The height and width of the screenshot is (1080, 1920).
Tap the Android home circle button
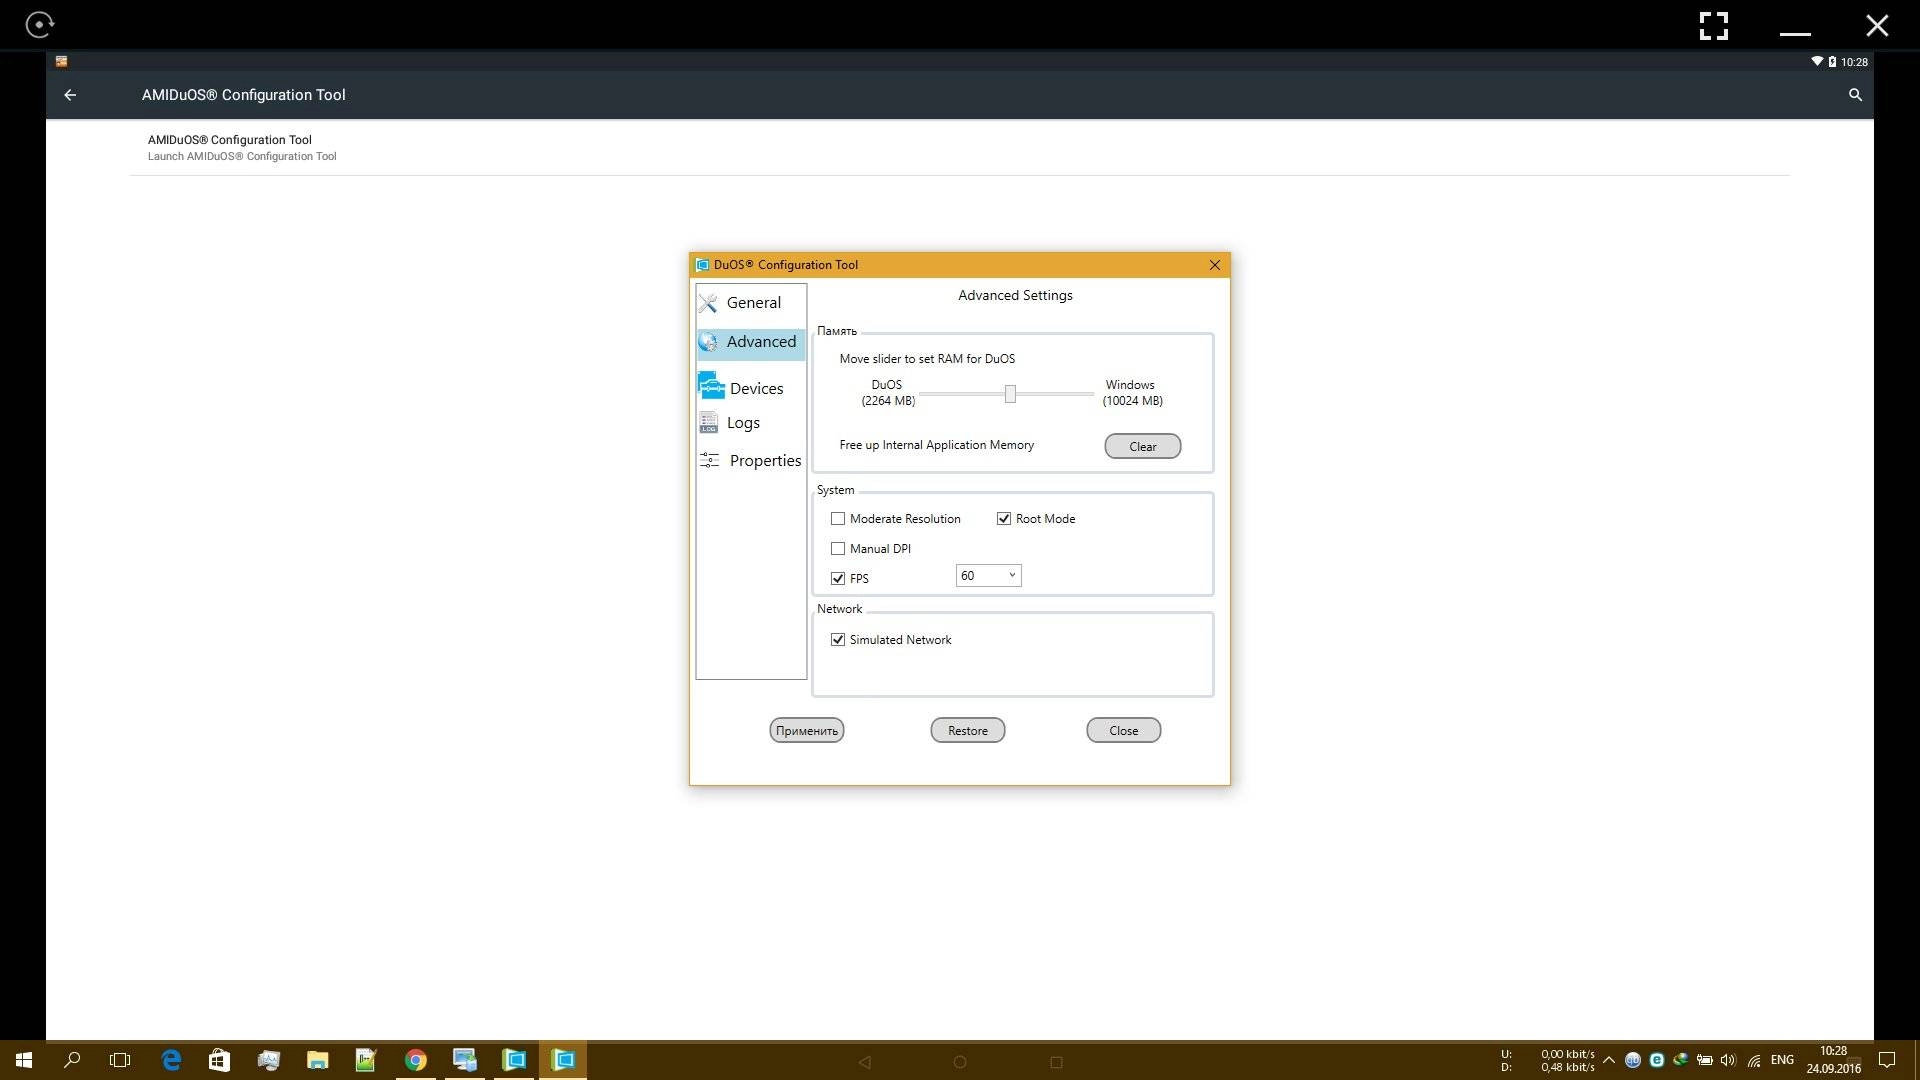click(x=960, y=1062)
